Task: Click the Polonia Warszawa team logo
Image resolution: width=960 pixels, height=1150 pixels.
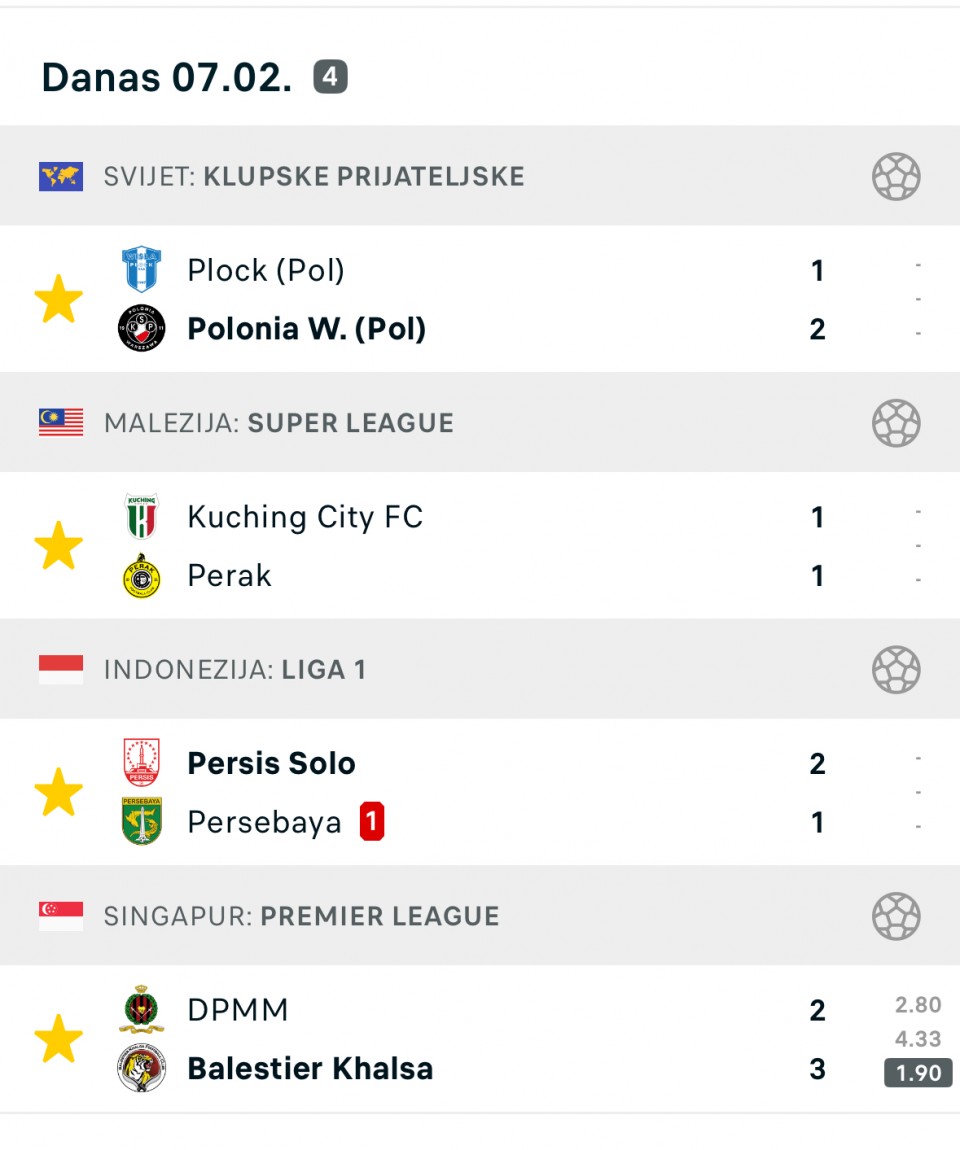Action: (x=141, y=329)
